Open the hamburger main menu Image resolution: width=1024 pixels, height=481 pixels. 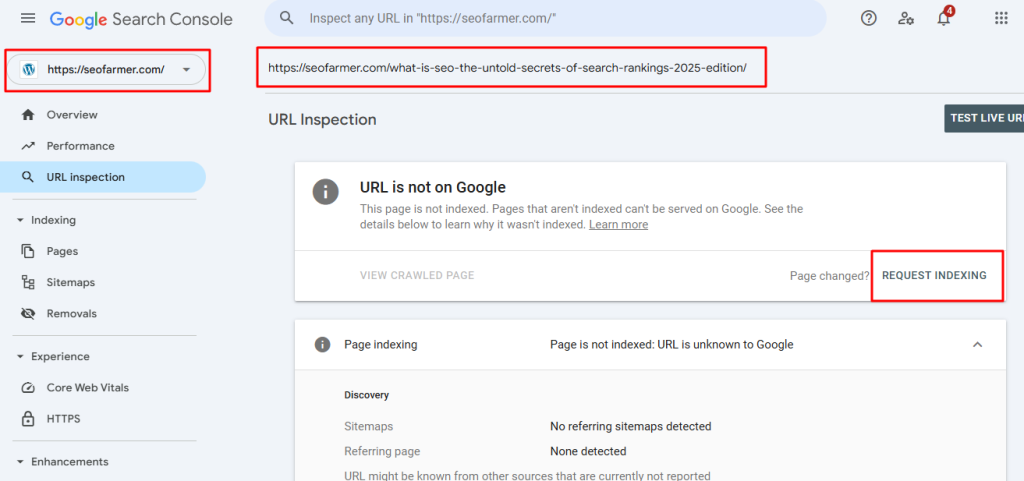tap(28, 18)
